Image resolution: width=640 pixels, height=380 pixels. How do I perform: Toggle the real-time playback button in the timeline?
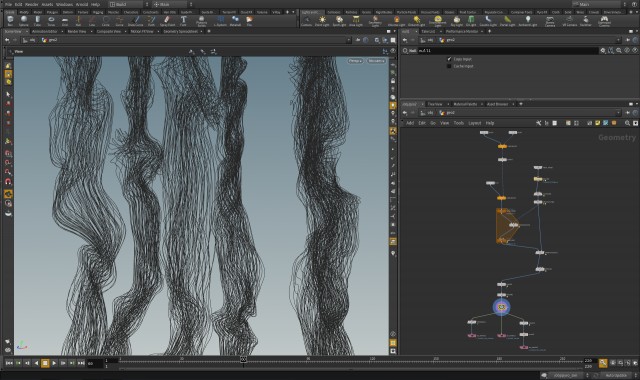[x=602, y=362]
